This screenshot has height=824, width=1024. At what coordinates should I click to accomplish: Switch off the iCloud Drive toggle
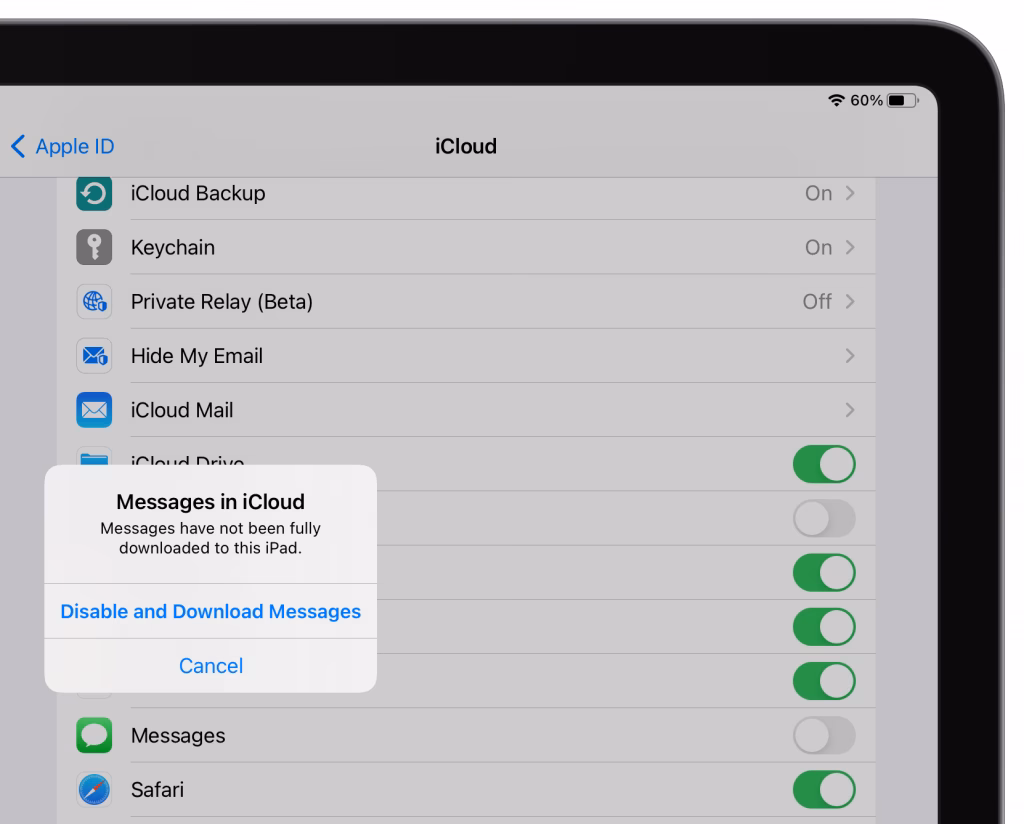823,463
